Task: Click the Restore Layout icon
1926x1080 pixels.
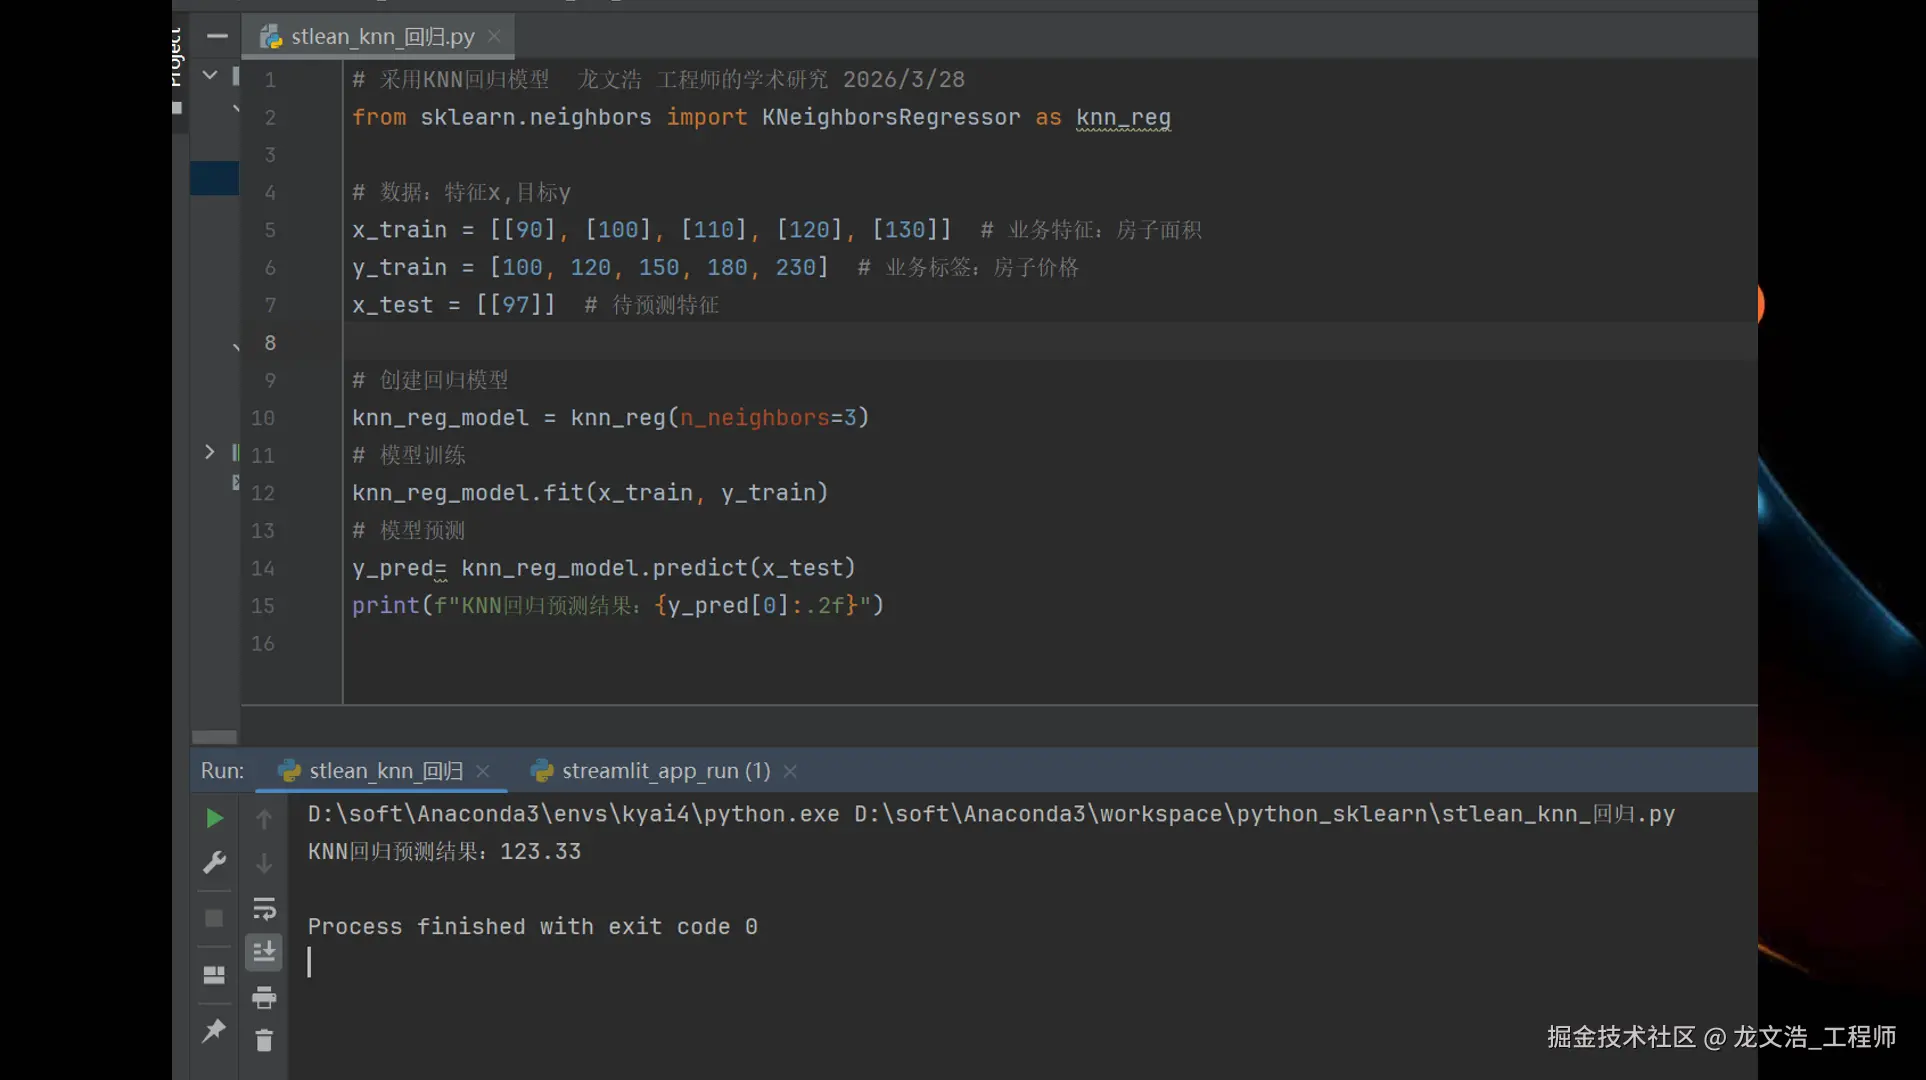Action: (x=214, y=974)
